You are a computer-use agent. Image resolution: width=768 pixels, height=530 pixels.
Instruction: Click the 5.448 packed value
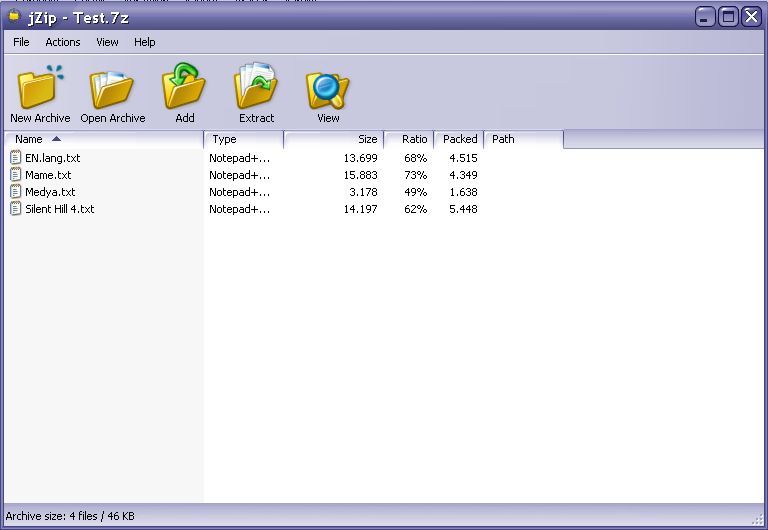pos(463,209)
